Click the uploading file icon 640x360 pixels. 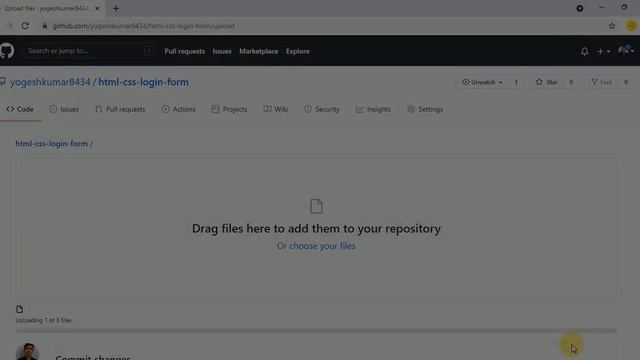pos(20,309)
